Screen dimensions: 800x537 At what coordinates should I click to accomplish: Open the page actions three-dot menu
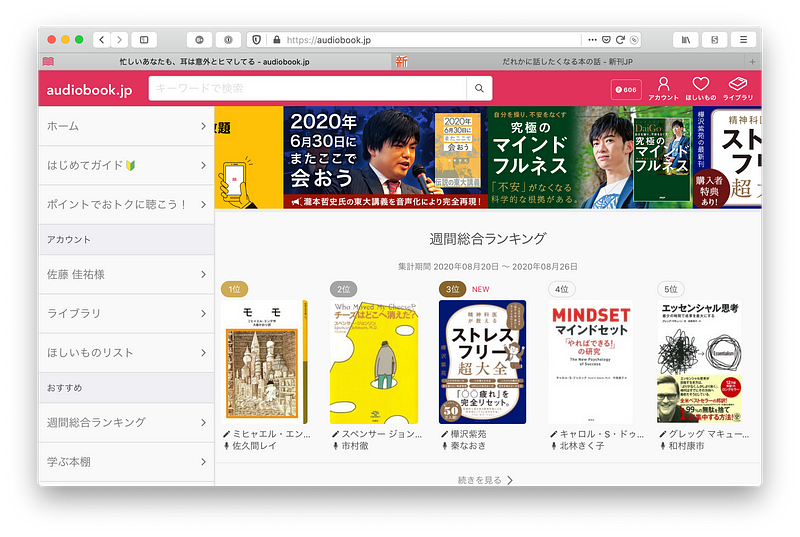(592, 40)
